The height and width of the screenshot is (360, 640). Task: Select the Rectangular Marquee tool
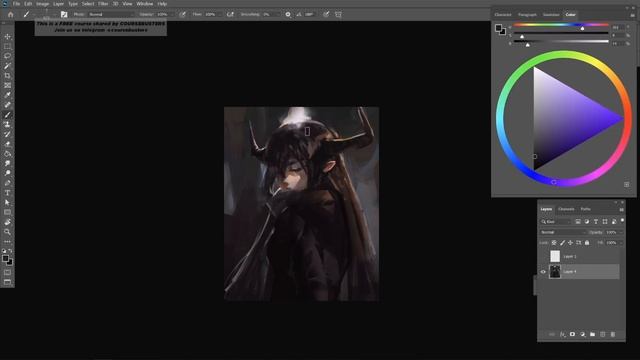point(7,47)
